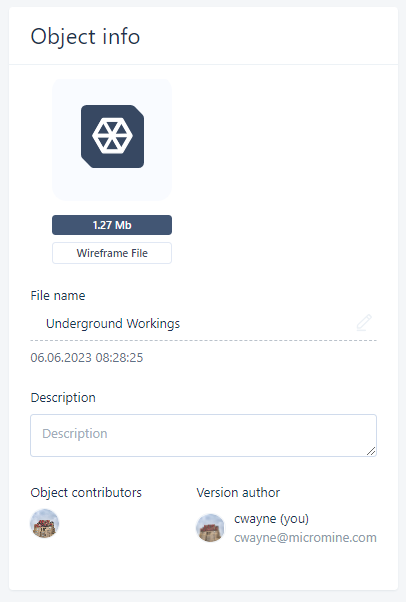This screenshot has height=602, width=406.
Task: Click the Description heading label
Action: pyautogui.click(x=63, y=398)
